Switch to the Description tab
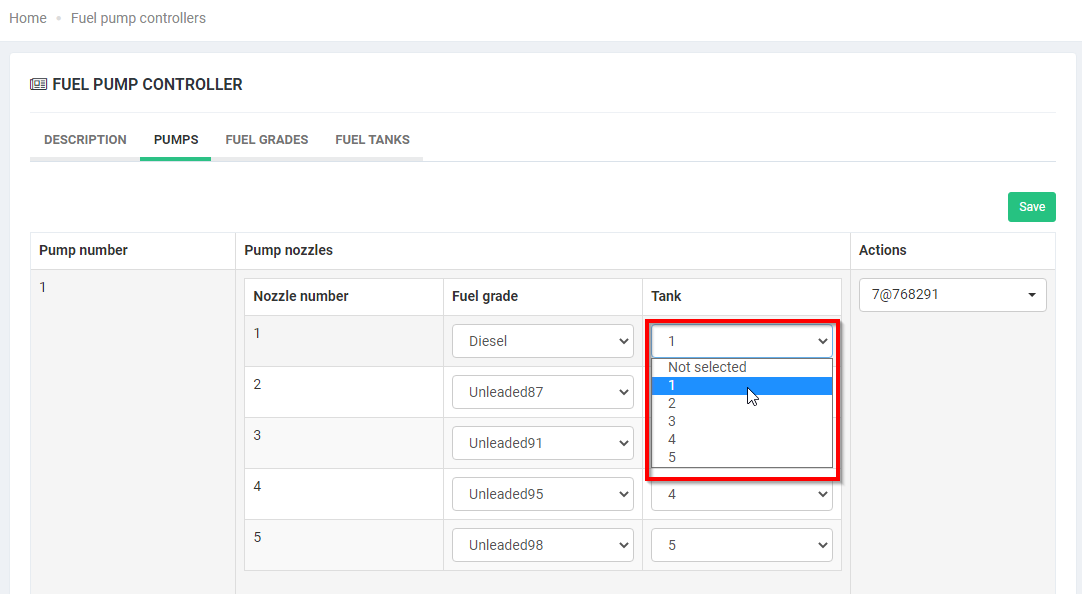 click(85, 140)
